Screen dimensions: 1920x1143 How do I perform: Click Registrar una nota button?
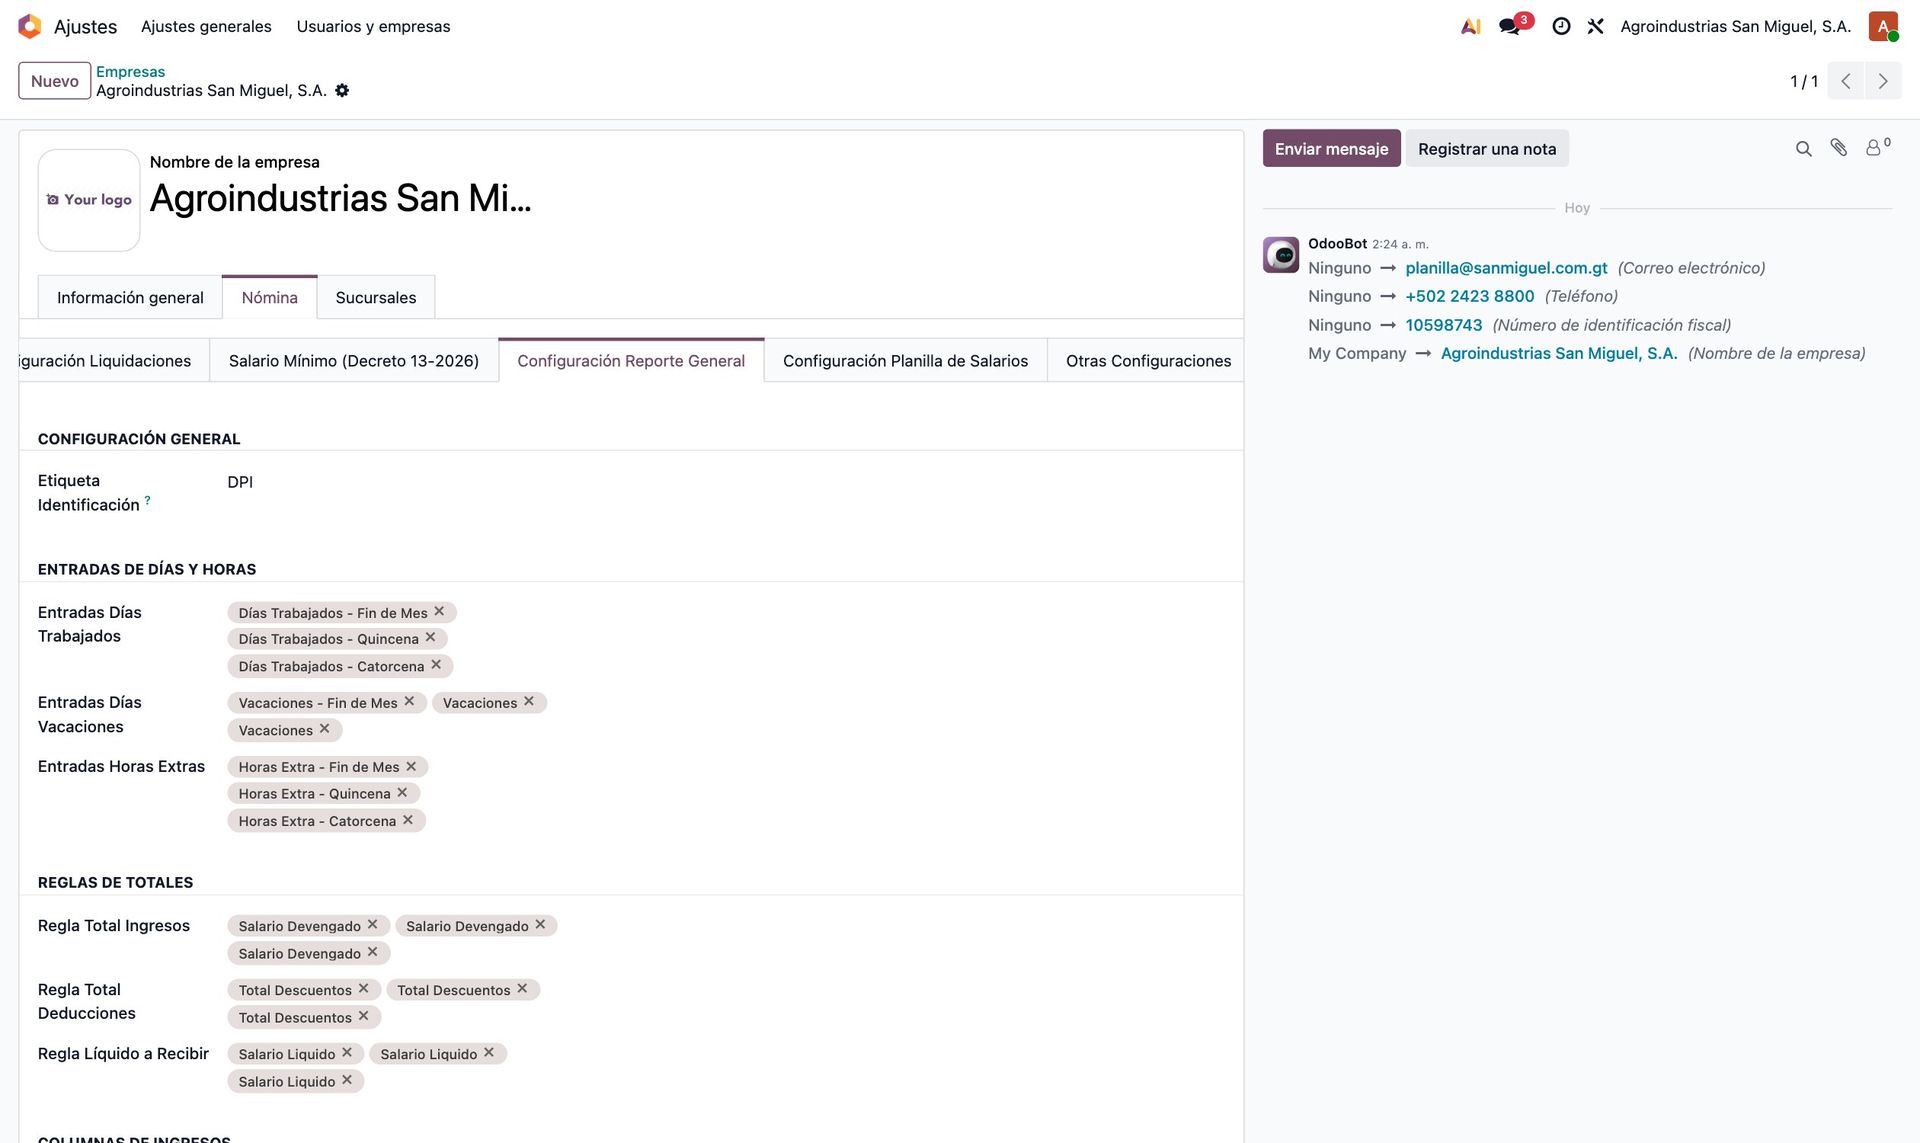(1487, 148)
